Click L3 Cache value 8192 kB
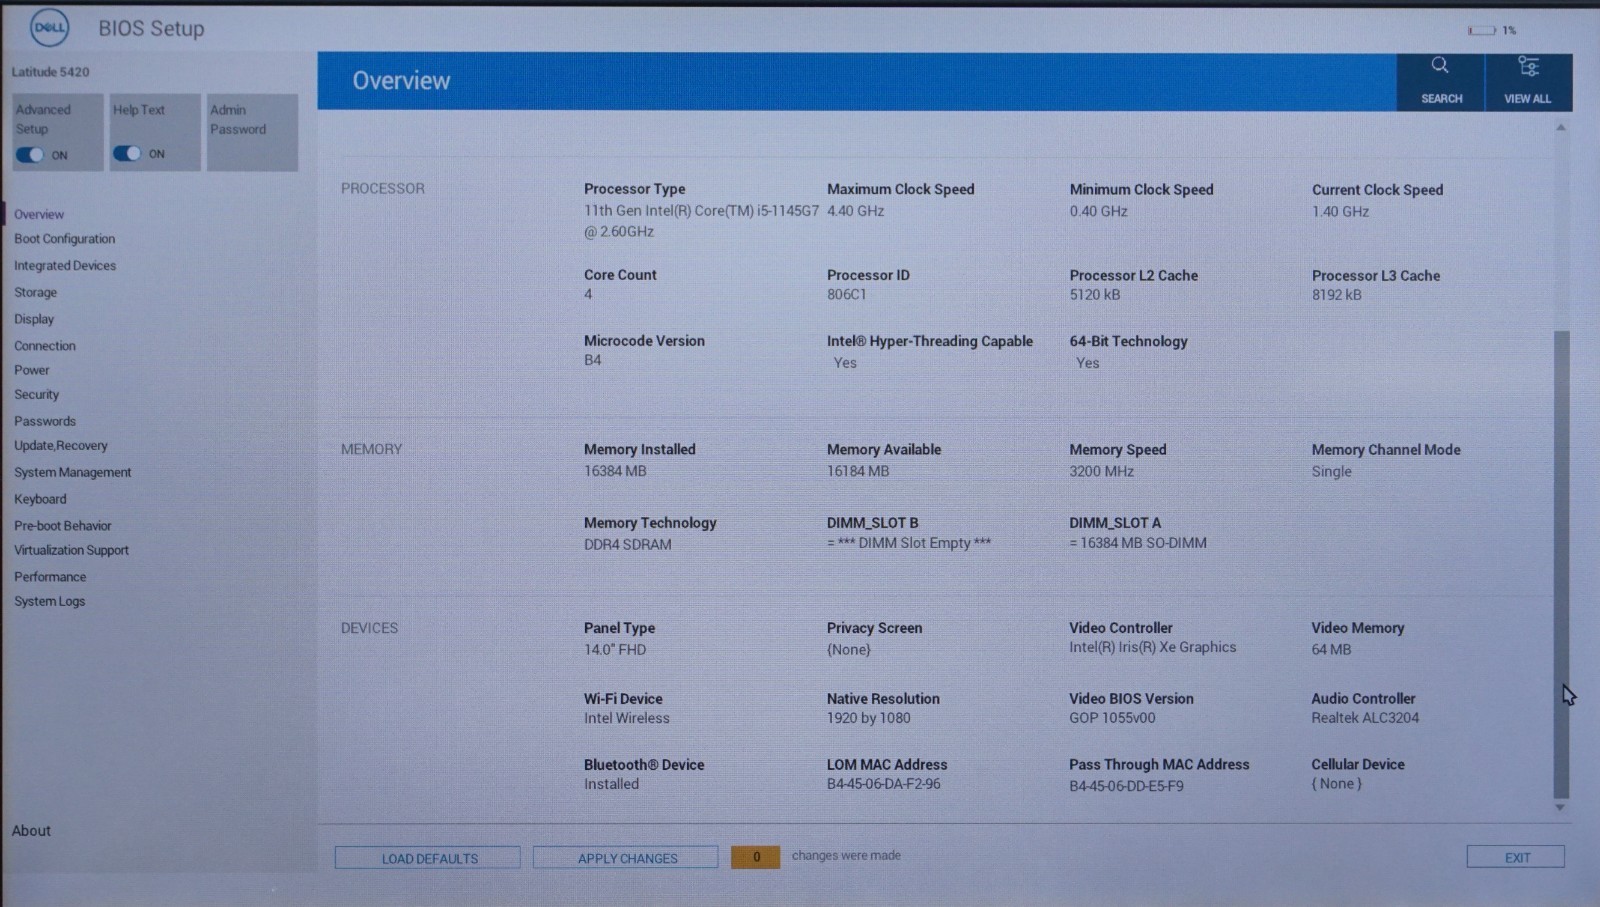The image size is (1600, 907). coord(1337,295)
